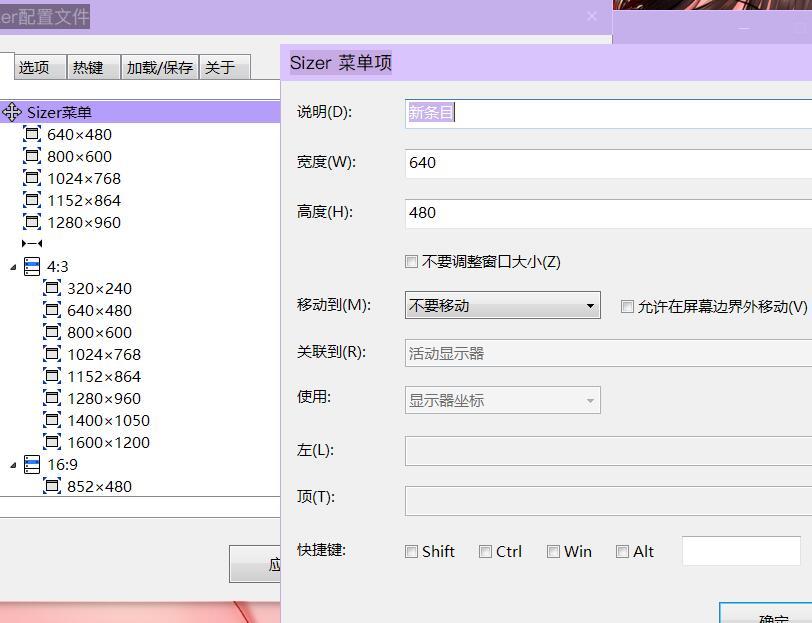Click window icon beside 1024×768 under 4:3

(52, 354)
